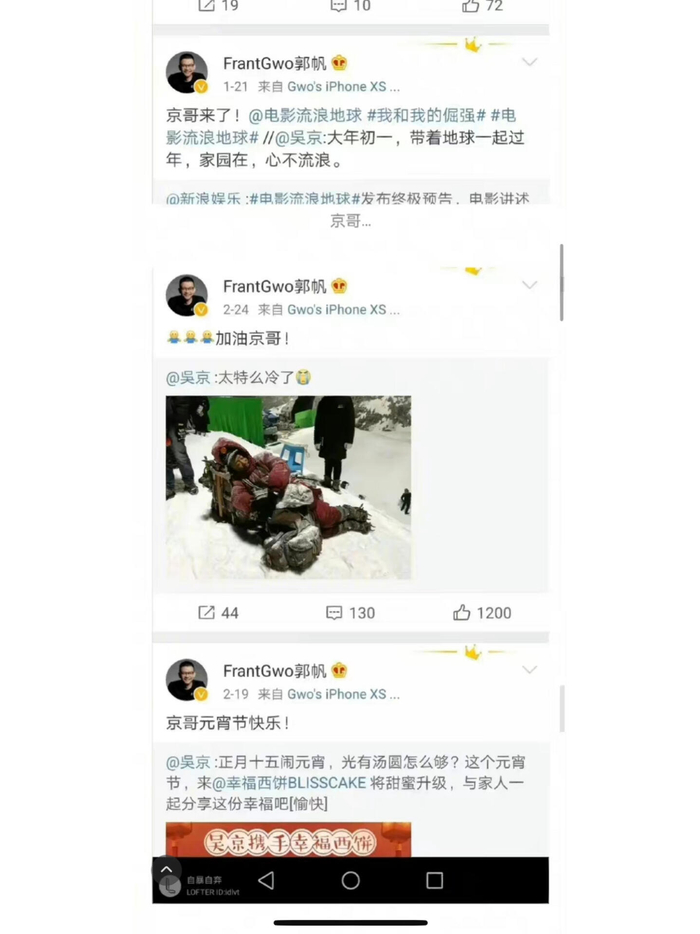
Task: Open the @幸福西饼BLISSCAKE mention link
Action: (288, 783)
